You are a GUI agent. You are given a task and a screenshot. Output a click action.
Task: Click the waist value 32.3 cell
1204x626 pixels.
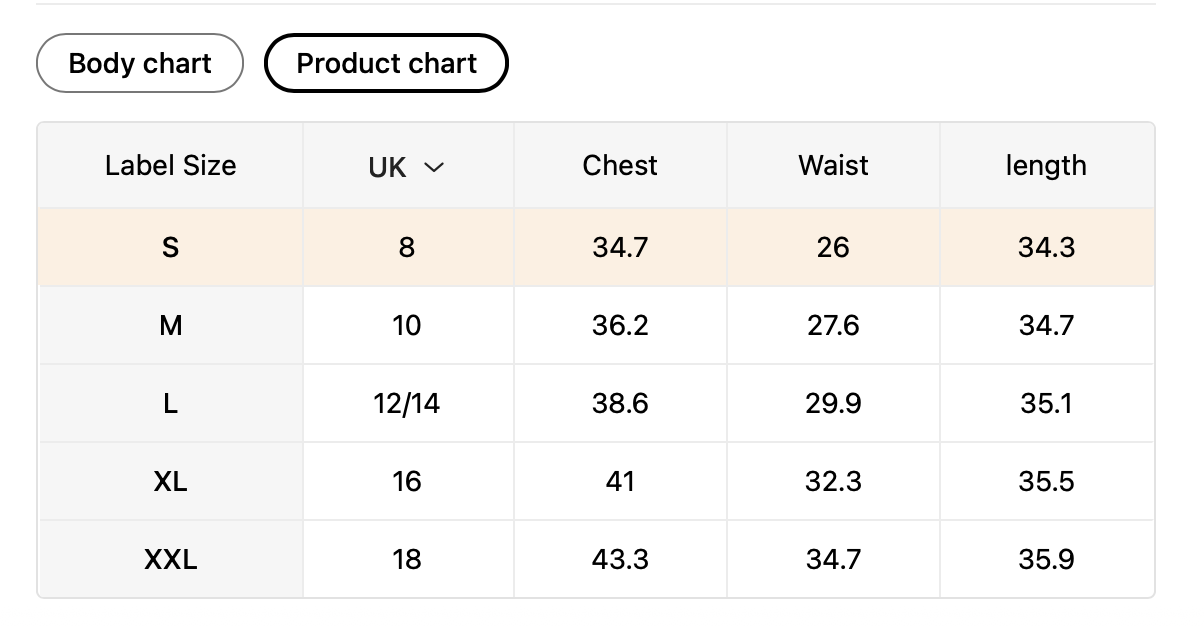coord(833,481)
